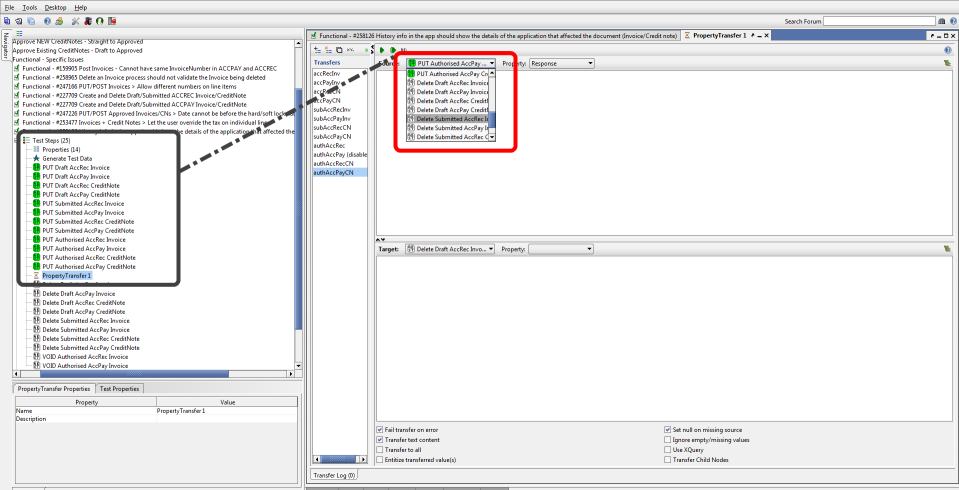Click the source dropdown list scrollbar
This screenshot has height=490, width=959.
[492, 105]
